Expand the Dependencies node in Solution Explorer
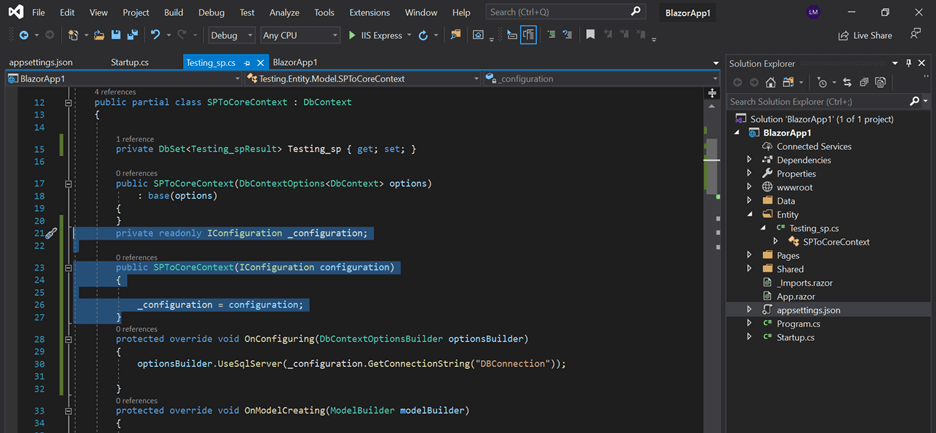Image resolution: width=936 pixels, height=433 pixels. click(x=749, y=160)
